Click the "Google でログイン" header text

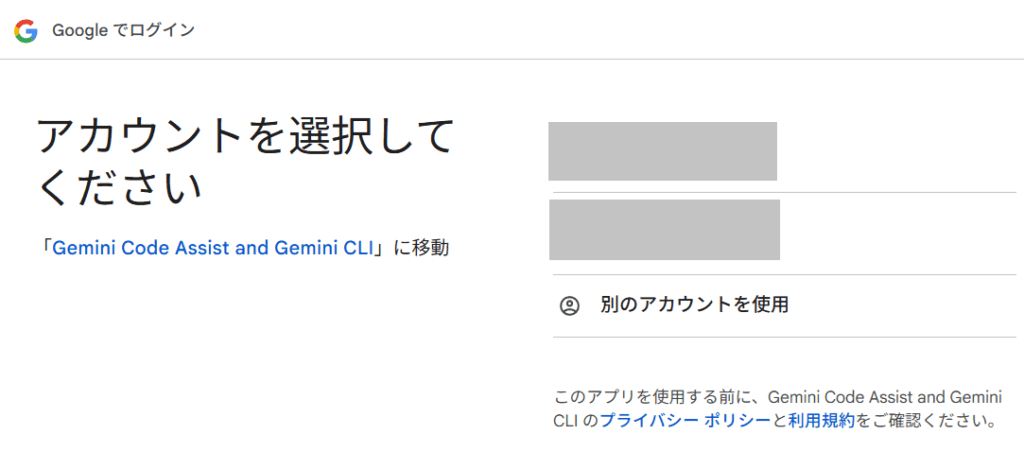(123, 31)
